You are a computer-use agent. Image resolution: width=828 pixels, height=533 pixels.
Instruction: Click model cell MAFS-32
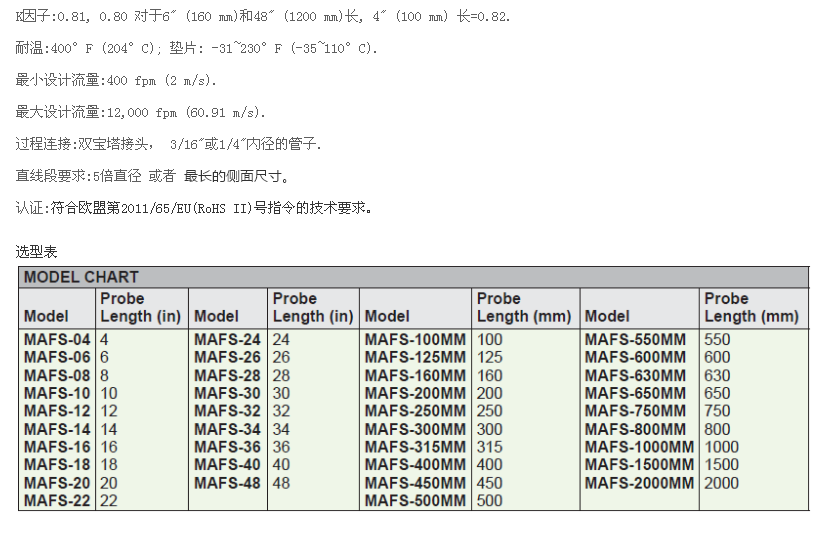pos(227,412)
